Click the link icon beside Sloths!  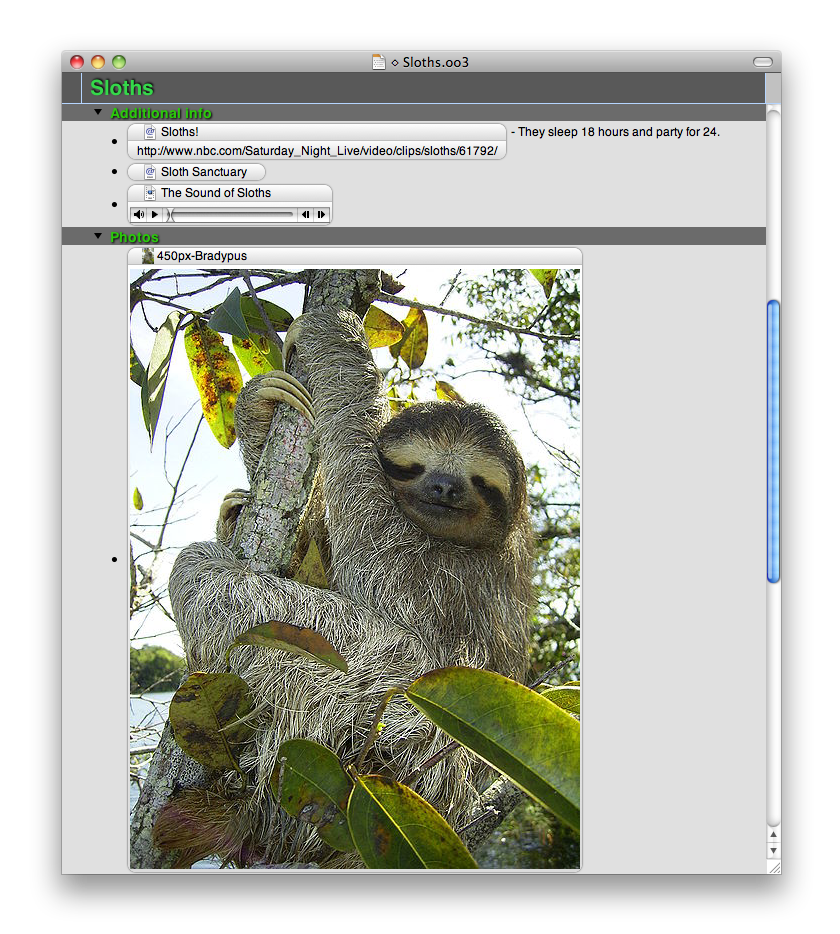tap(150, 132)
